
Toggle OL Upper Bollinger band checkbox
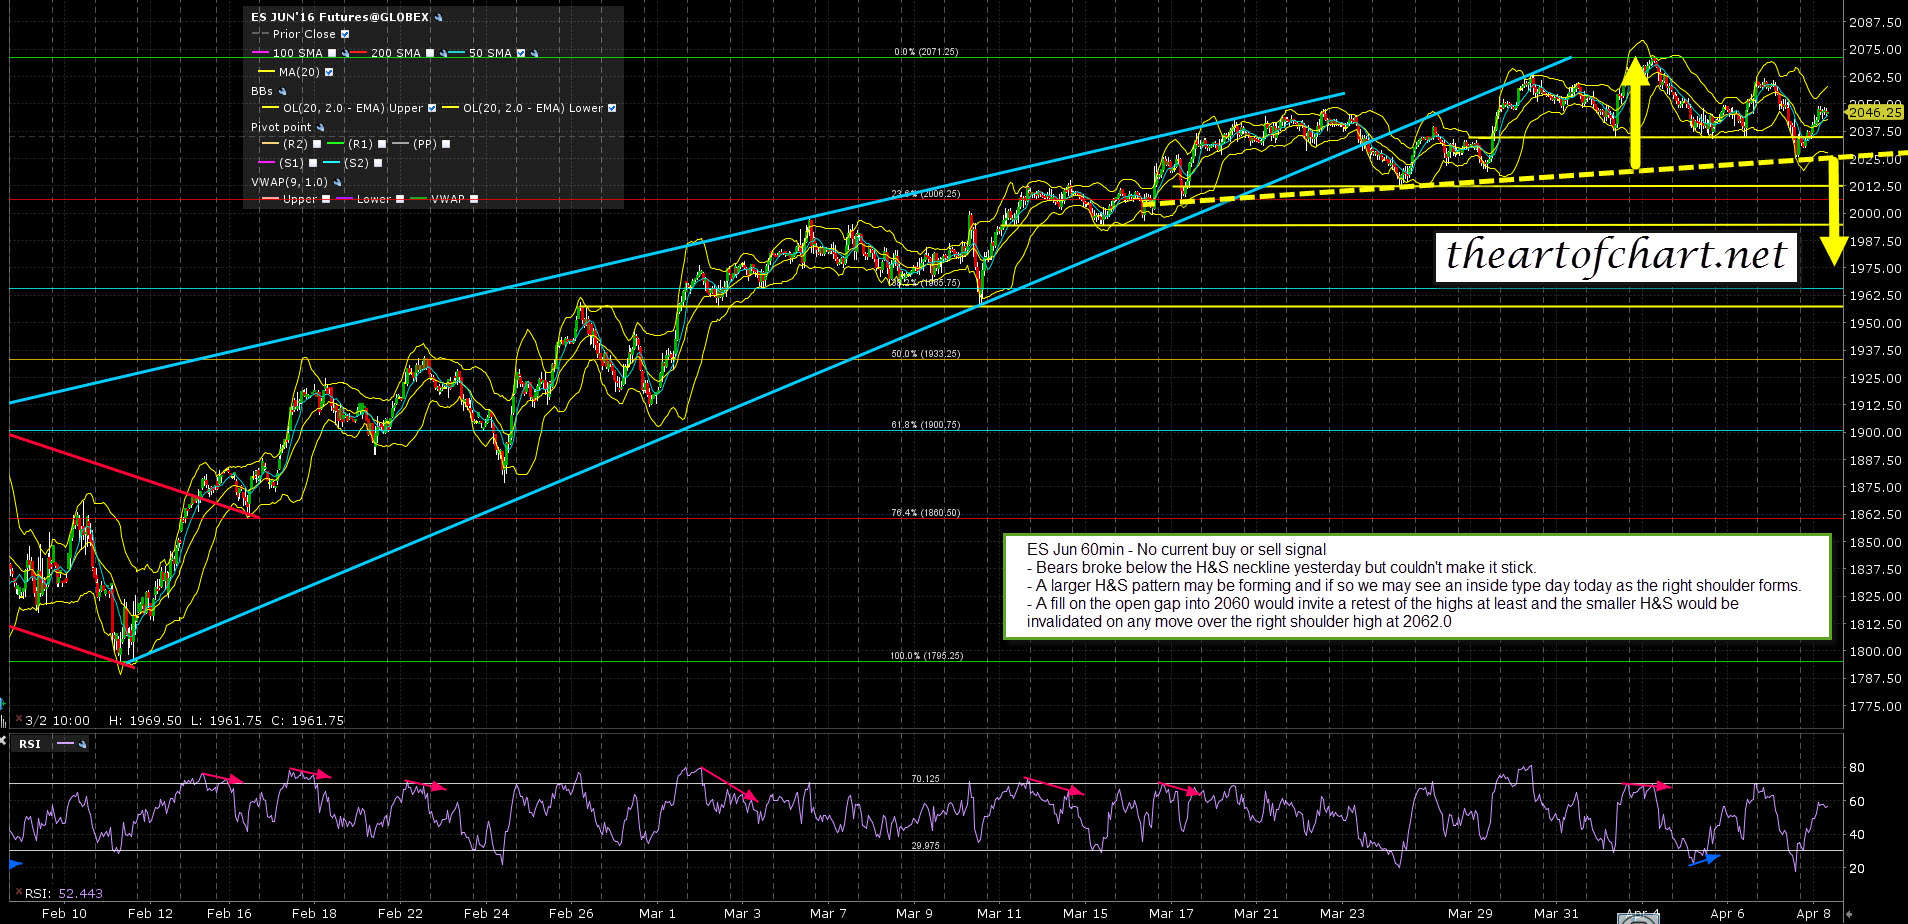432,108
